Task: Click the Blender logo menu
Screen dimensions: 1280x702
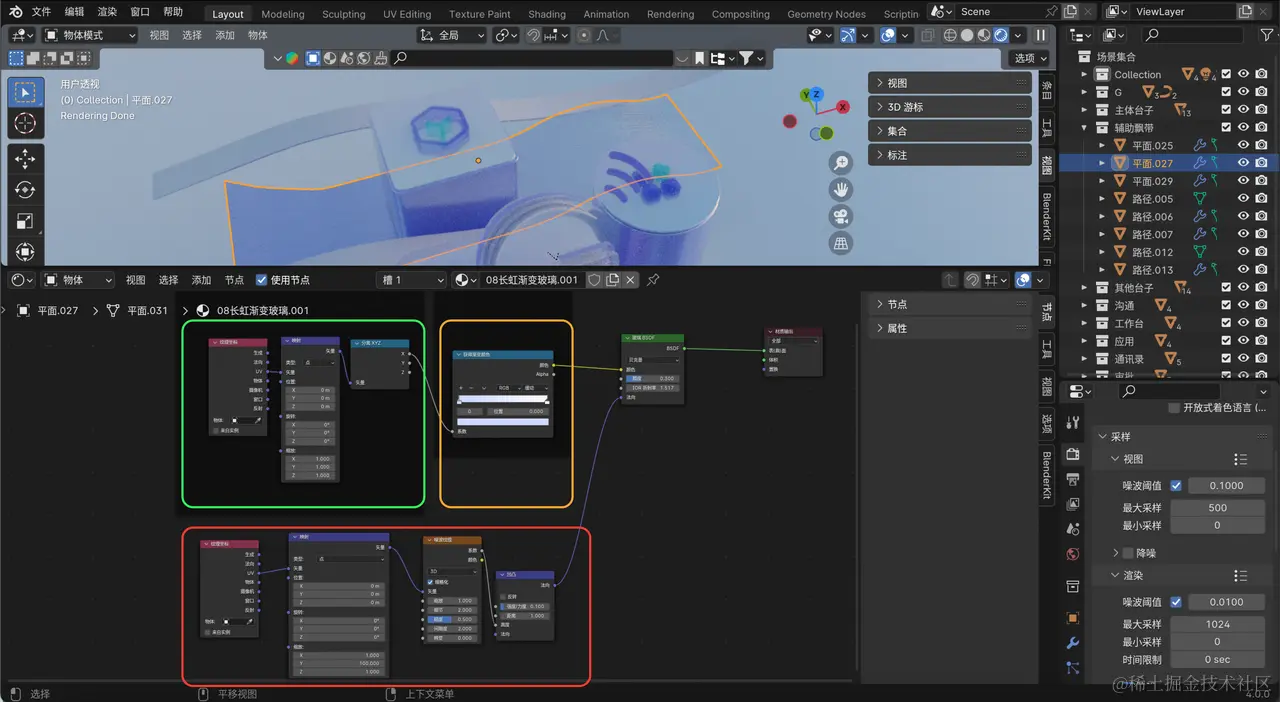Action: (x=16, y=12)
